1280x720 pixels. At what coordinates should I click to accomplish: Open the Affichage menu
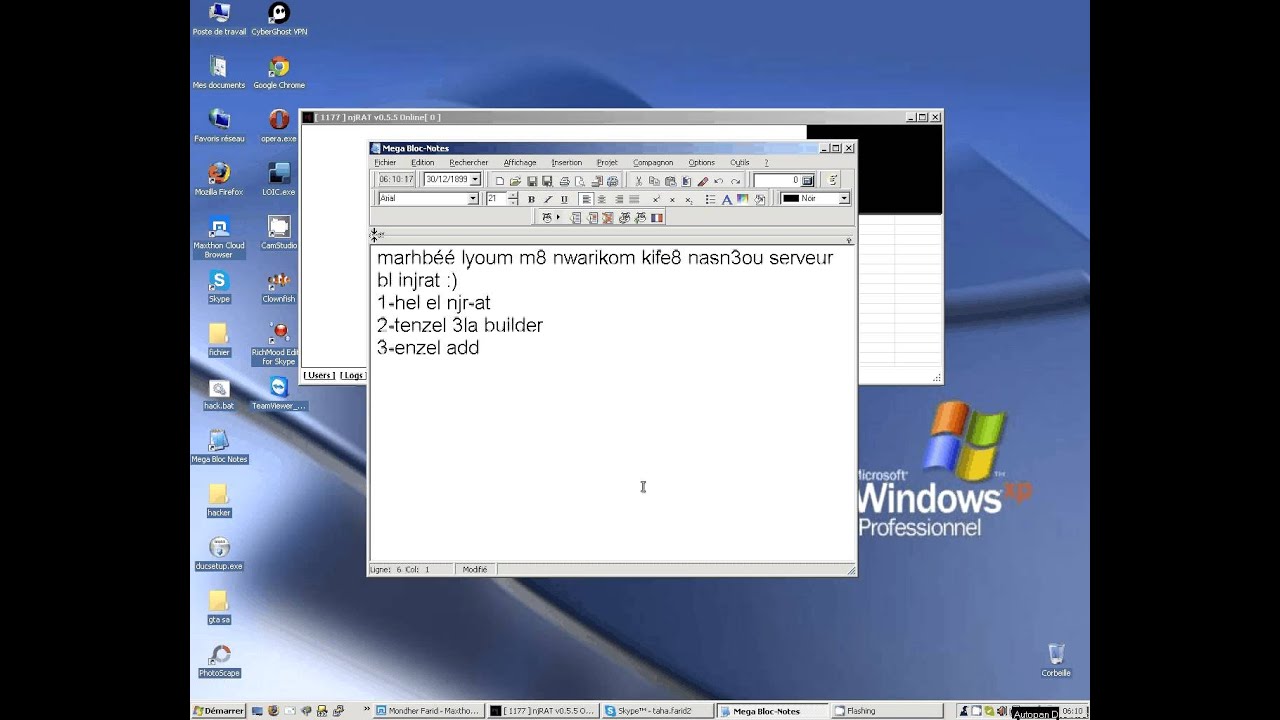pos(520,162)
